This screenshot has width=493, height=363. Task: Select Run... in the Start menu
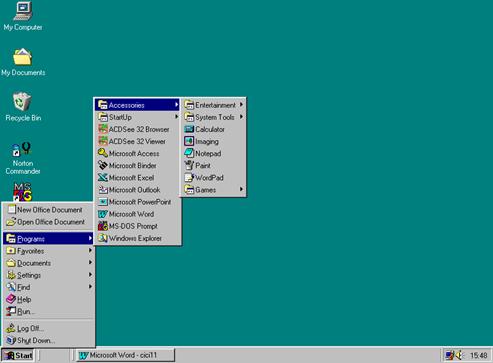coord(49,311)
